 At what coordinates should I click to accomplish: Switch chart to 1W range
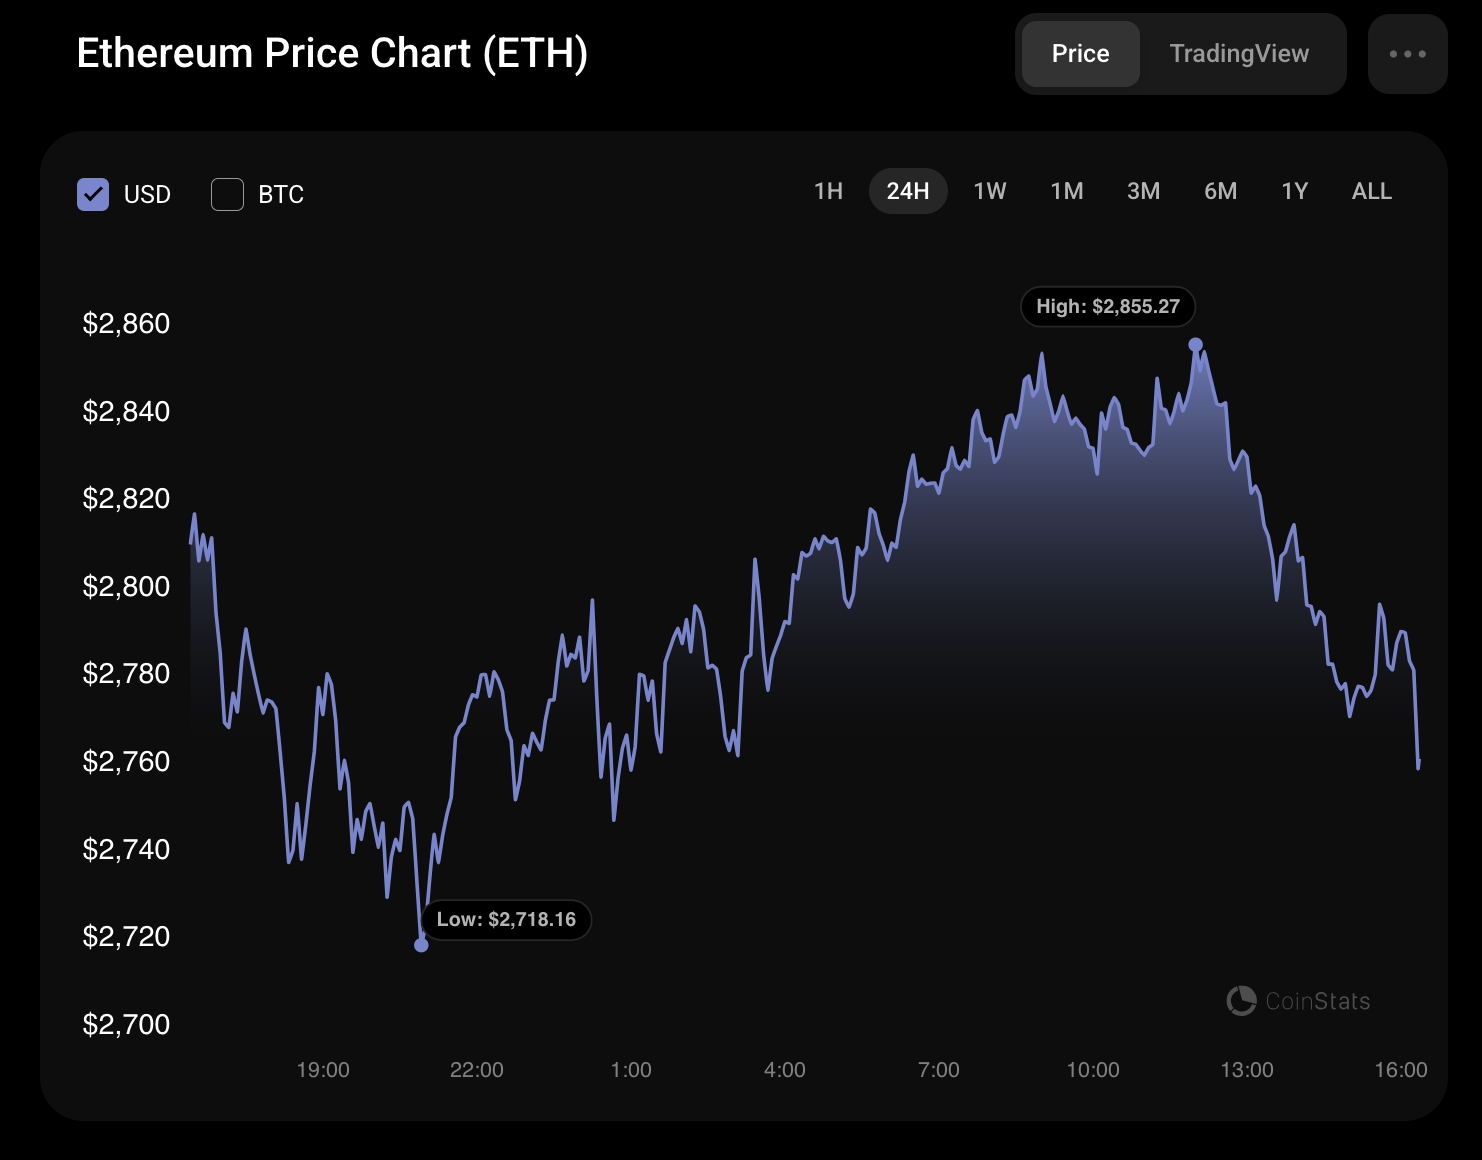point(990,191)
